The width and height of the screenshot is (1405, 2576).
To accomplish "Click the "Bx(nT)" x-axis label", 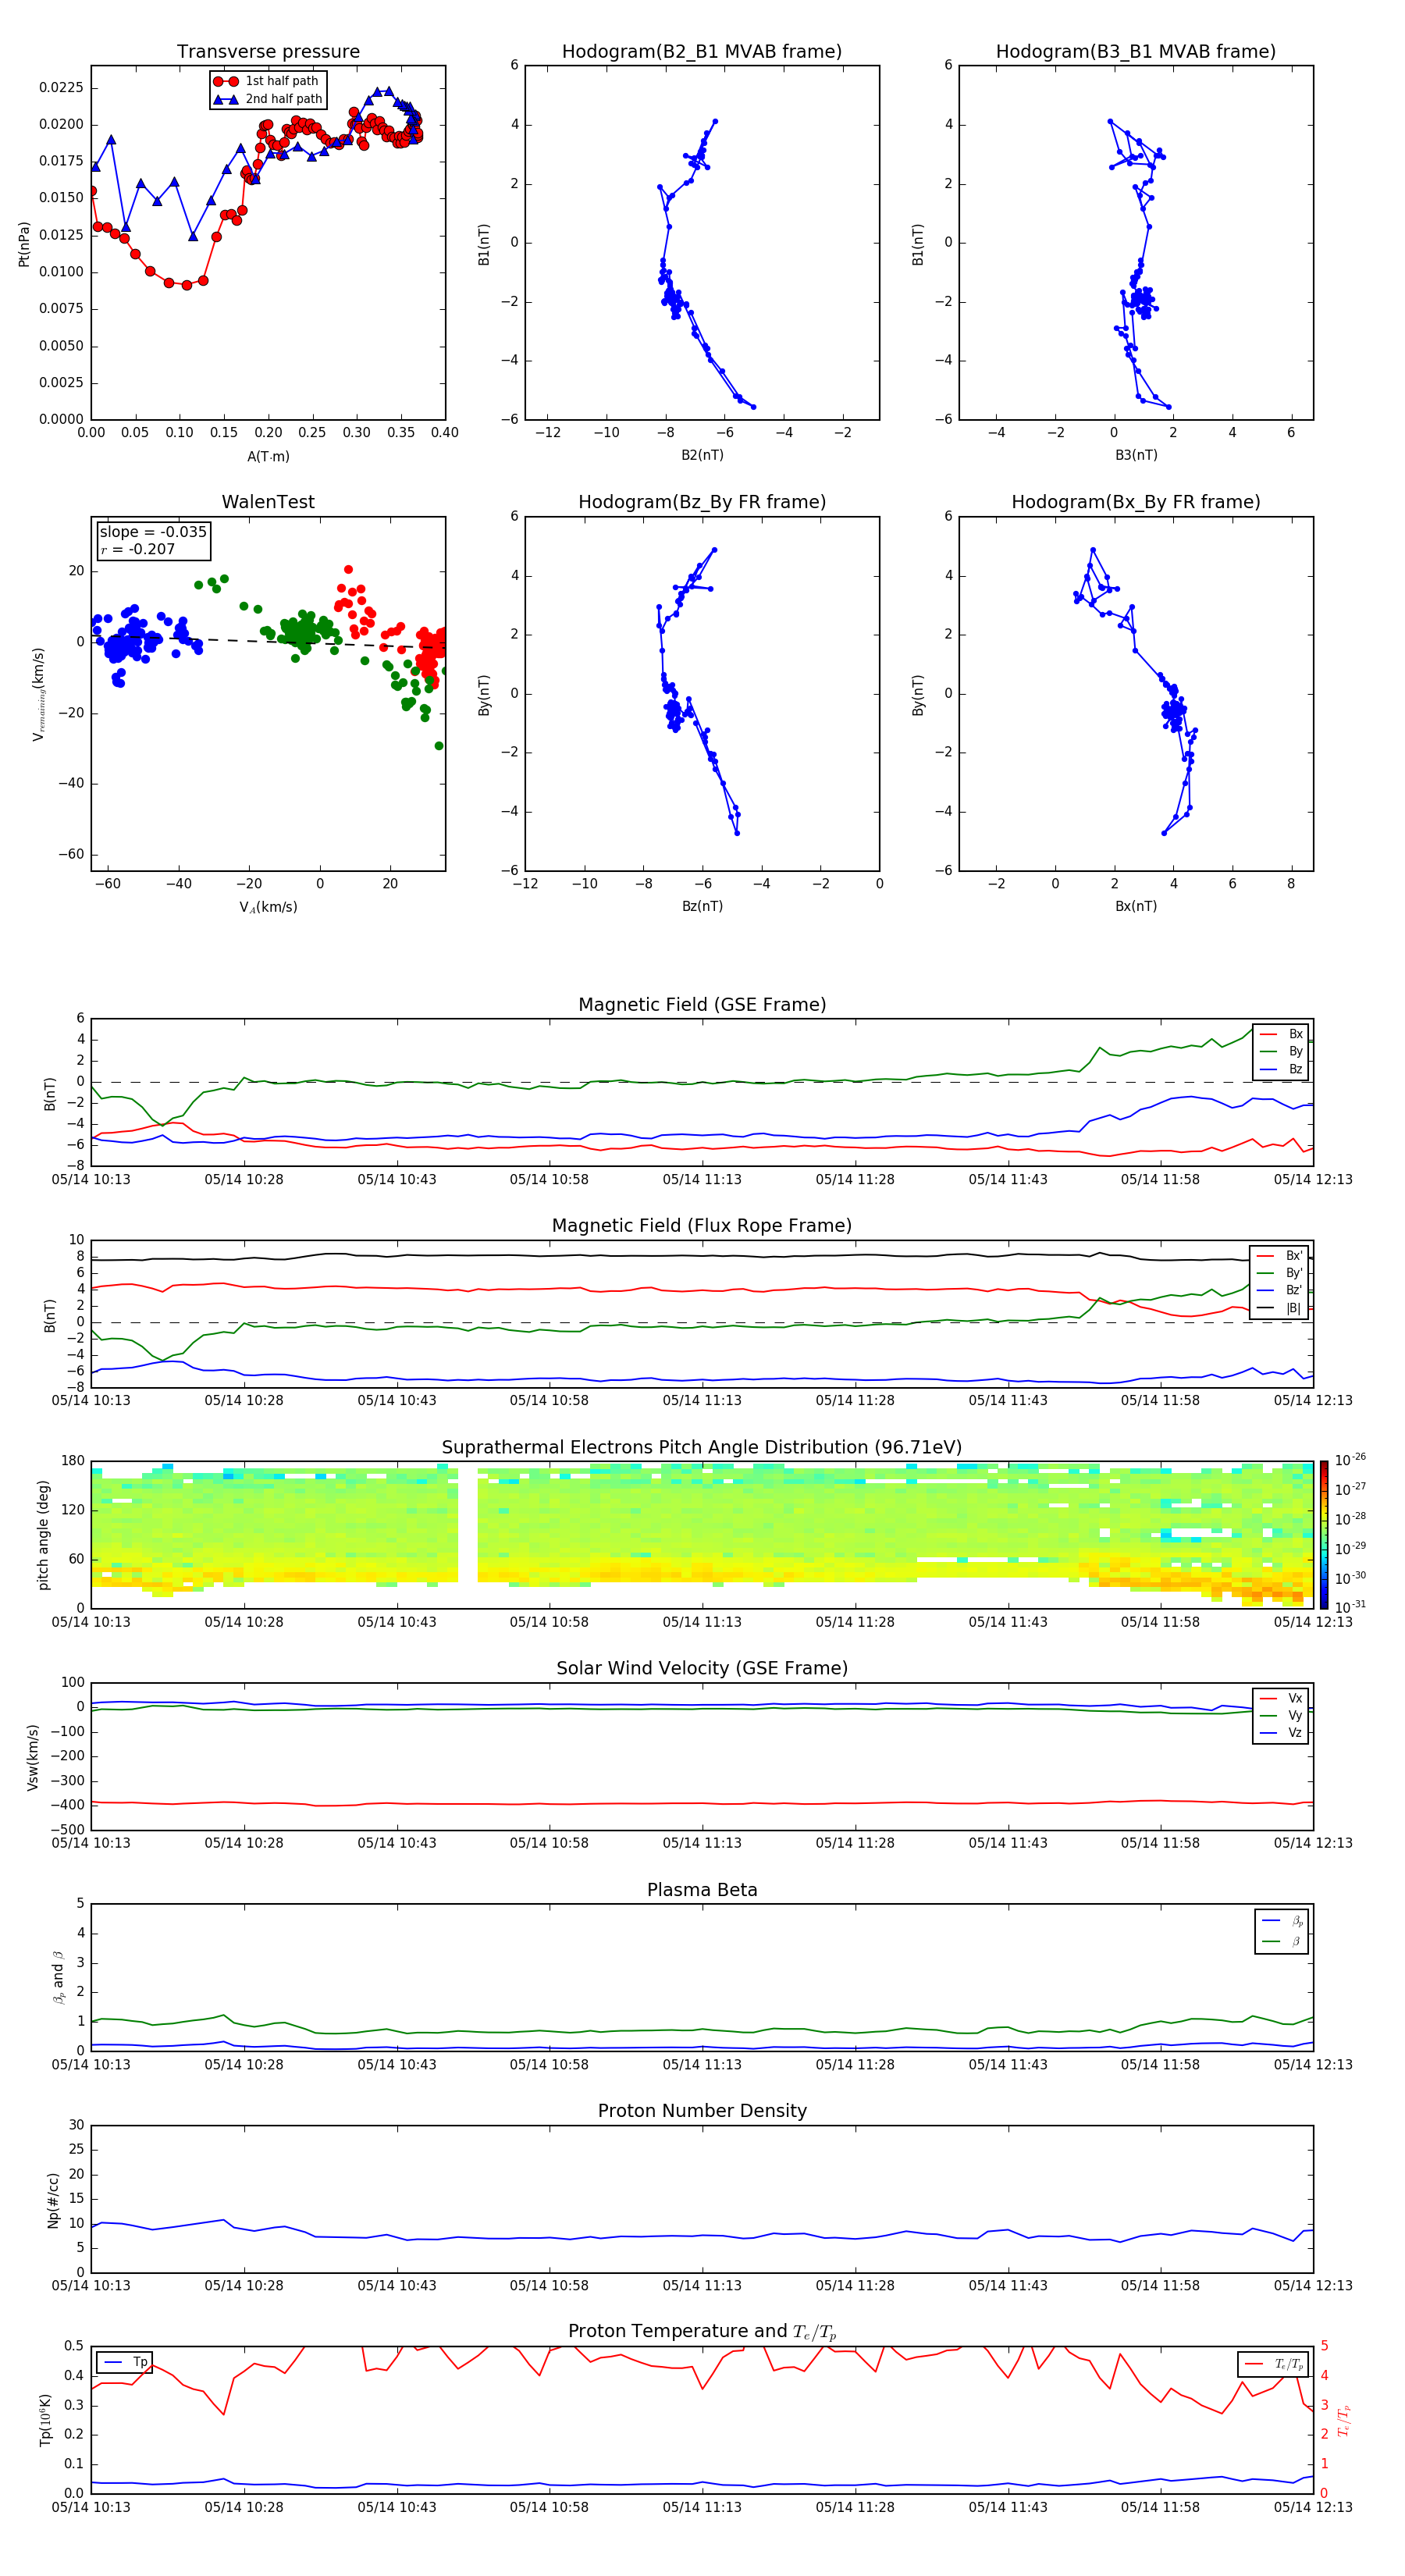I will coord(1136,906).
